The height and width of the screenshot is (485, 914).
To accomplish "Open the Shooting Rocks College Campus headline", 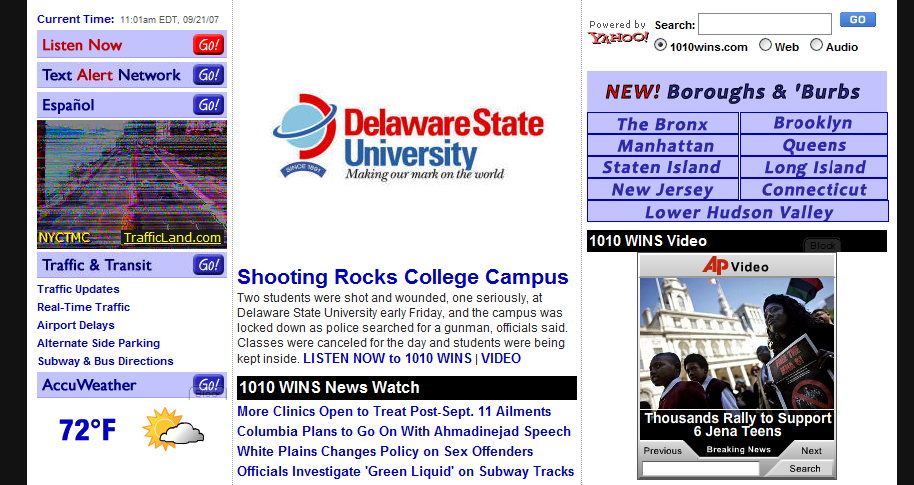I will [x=402, y=277].
